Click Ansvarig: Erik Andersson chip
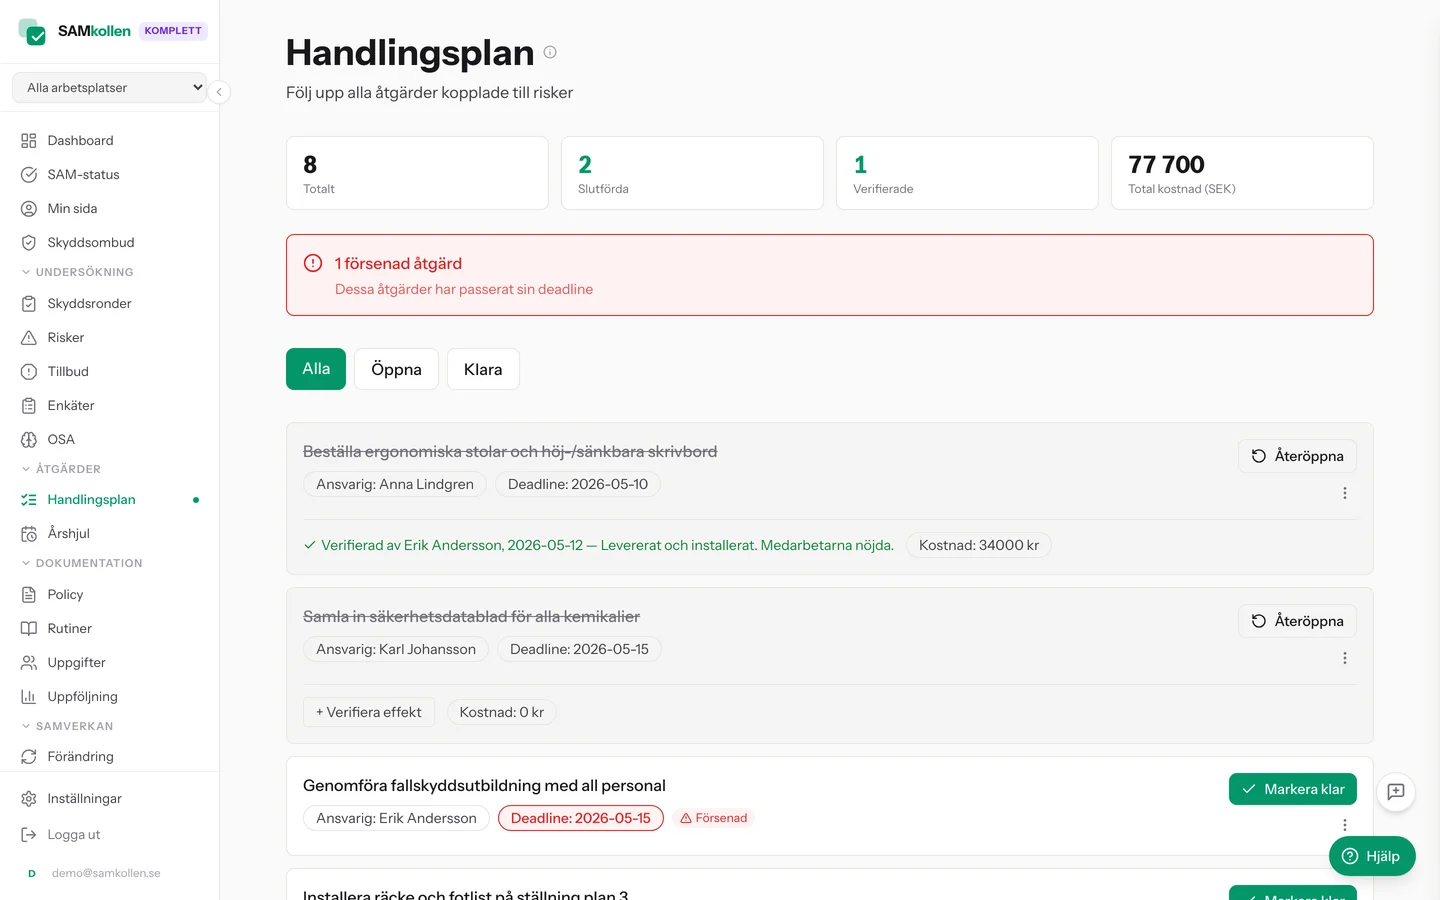 click(x=396, y=818)
